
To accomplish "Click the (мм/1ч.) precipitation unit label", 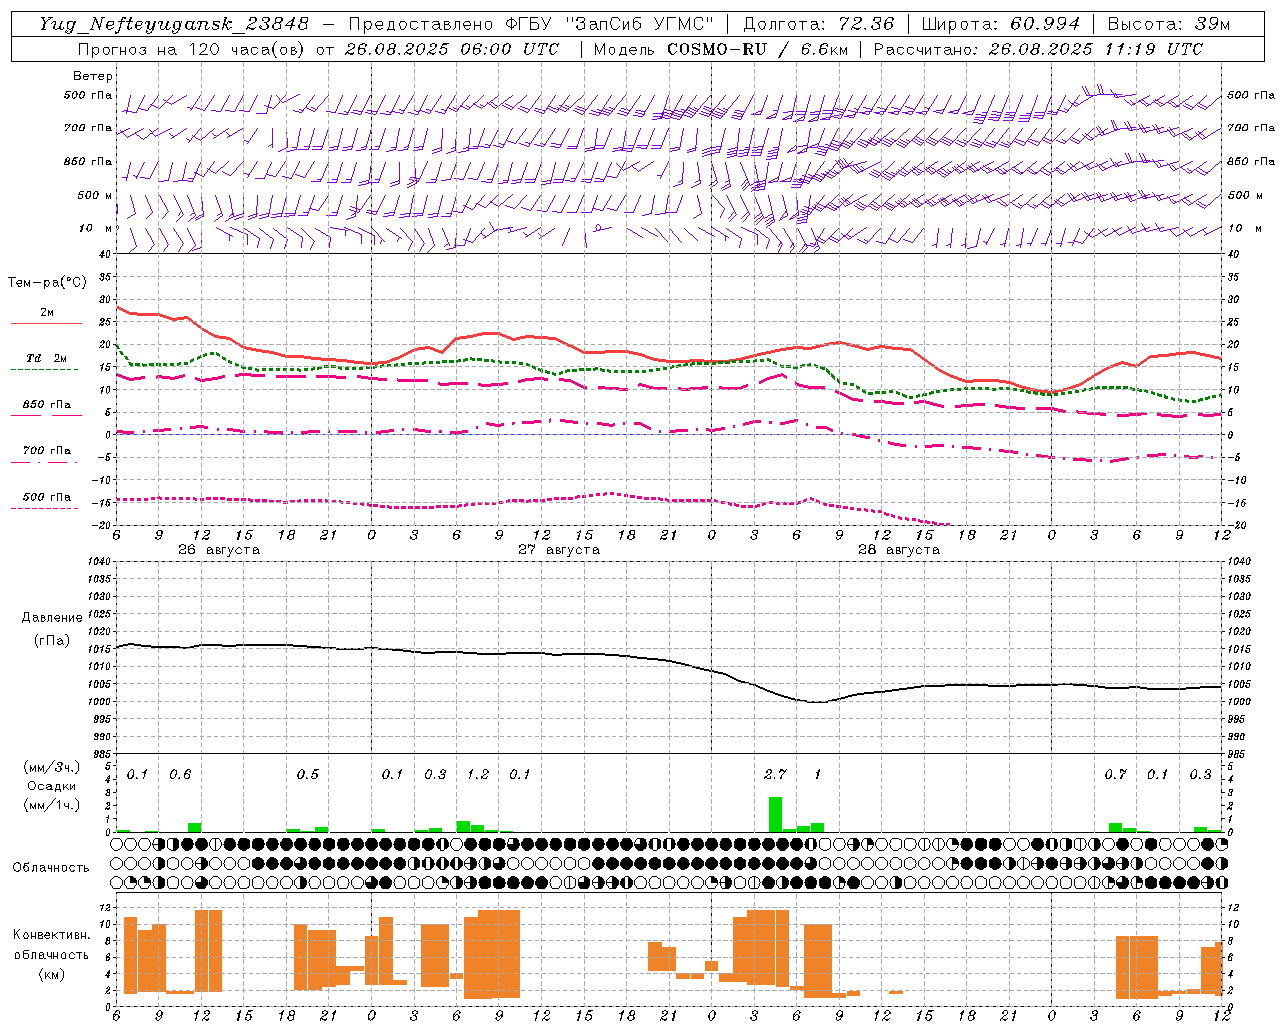I will tap(51, 806).
